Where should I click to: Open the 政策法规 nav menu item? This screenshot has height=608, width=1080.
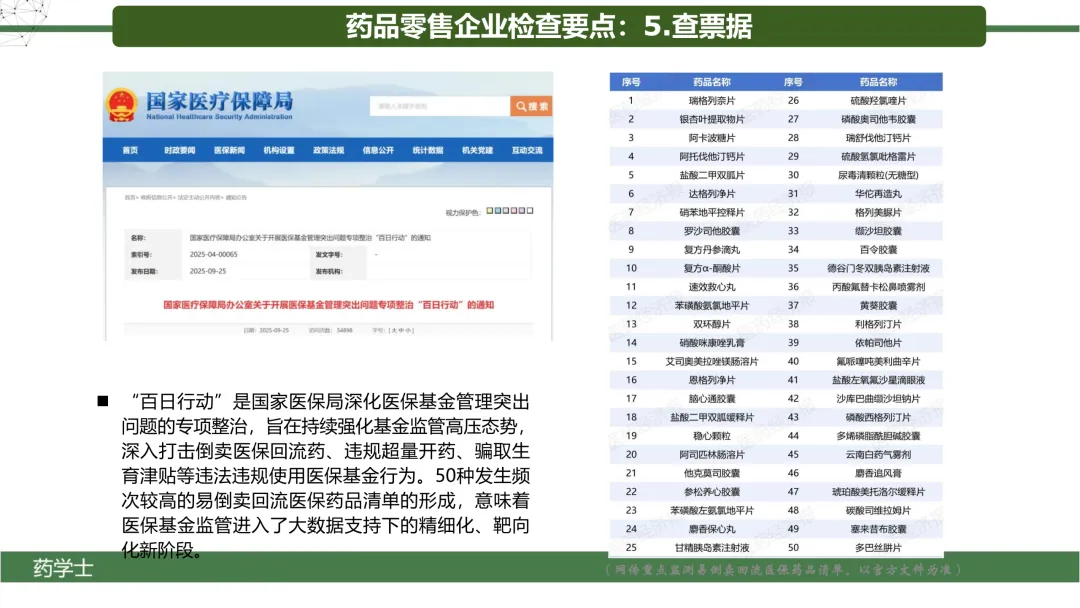(329, 150)
